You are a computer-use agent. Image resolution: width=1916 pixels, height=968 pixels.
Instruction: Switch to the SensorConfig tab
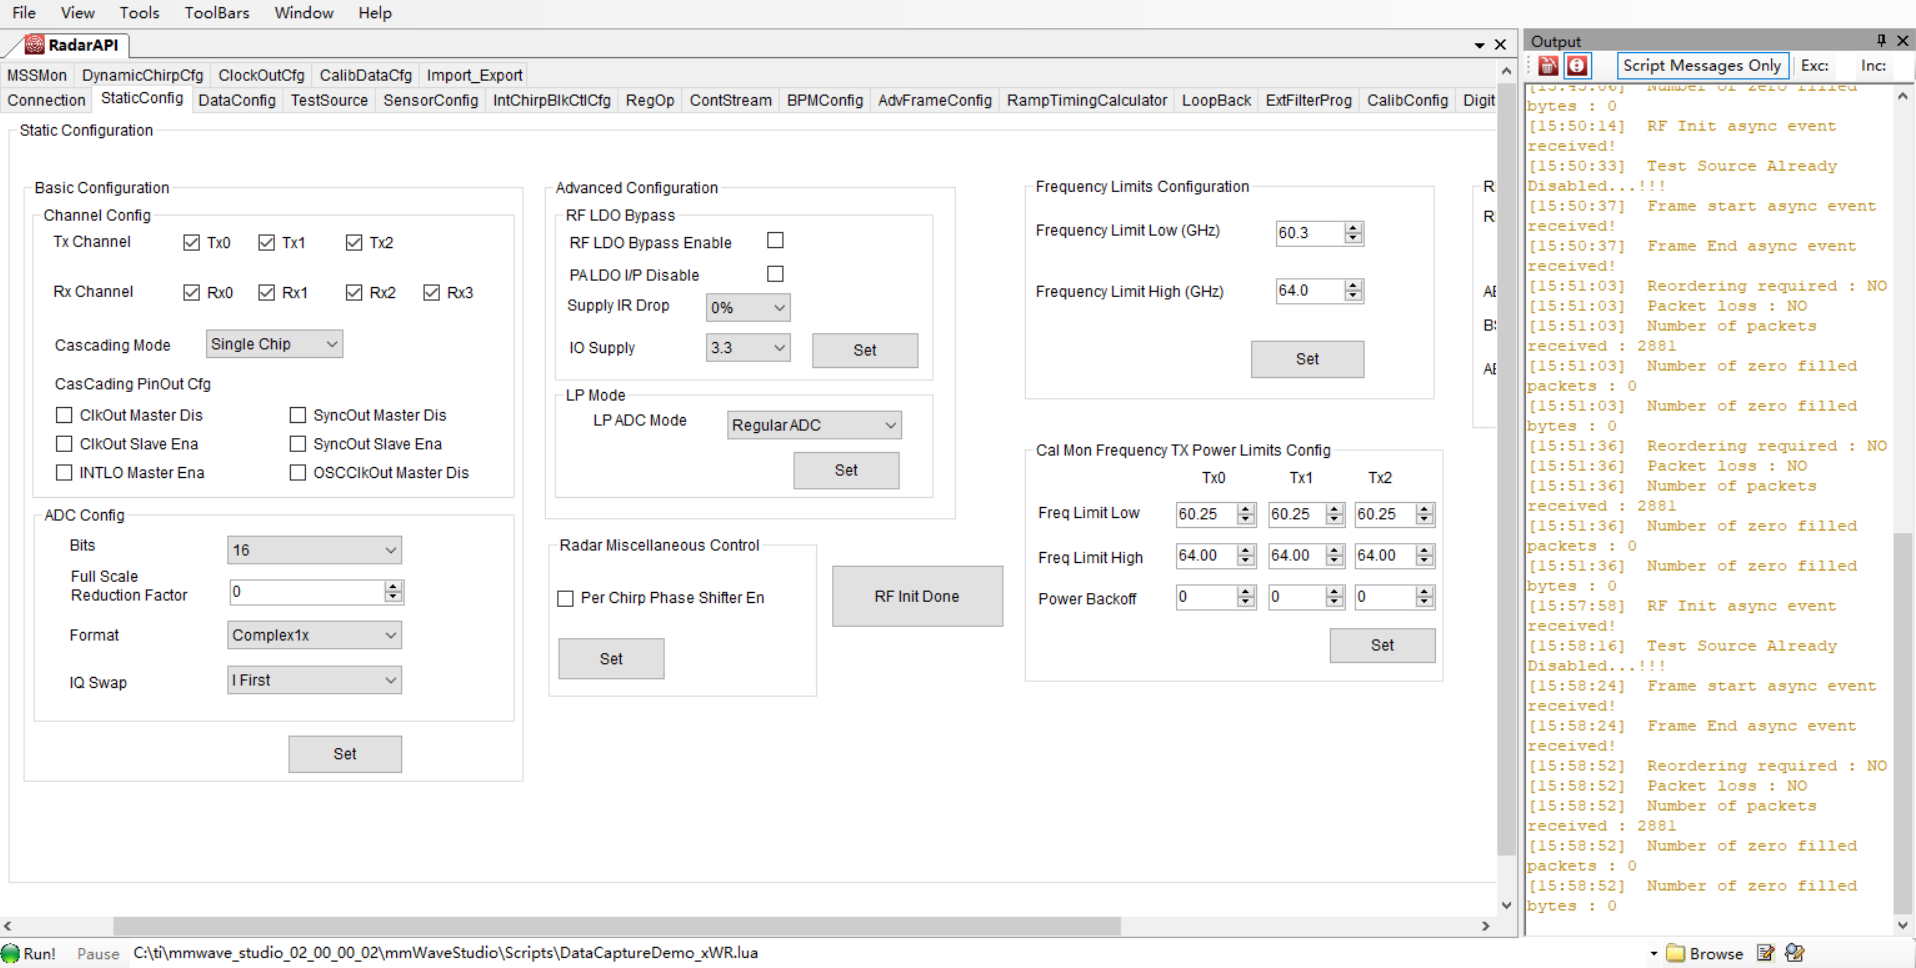431,100
